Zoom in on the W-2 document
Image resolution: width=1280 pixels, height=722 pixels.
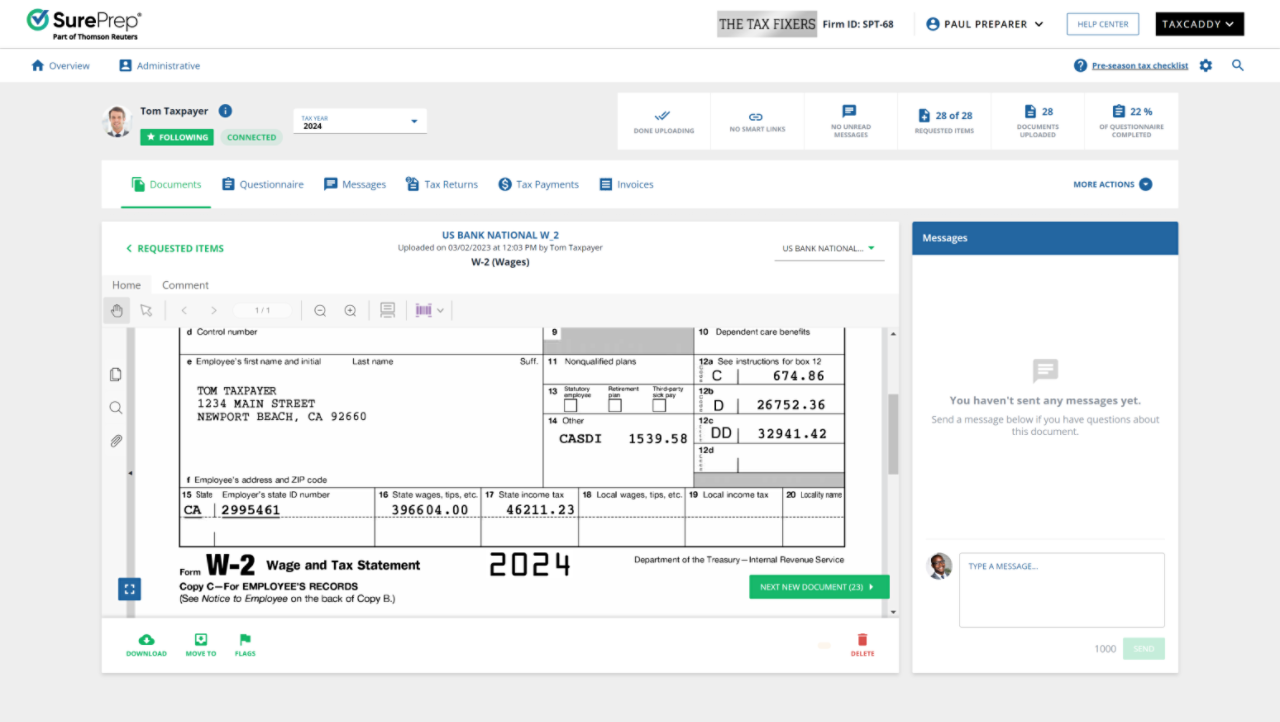pos(350,311)
